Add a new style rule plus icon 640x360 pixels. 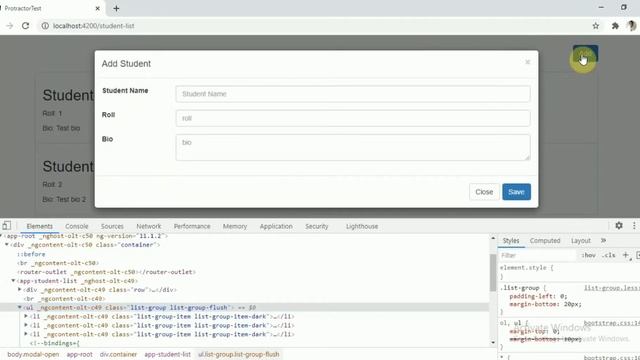(x=626, y=255)
